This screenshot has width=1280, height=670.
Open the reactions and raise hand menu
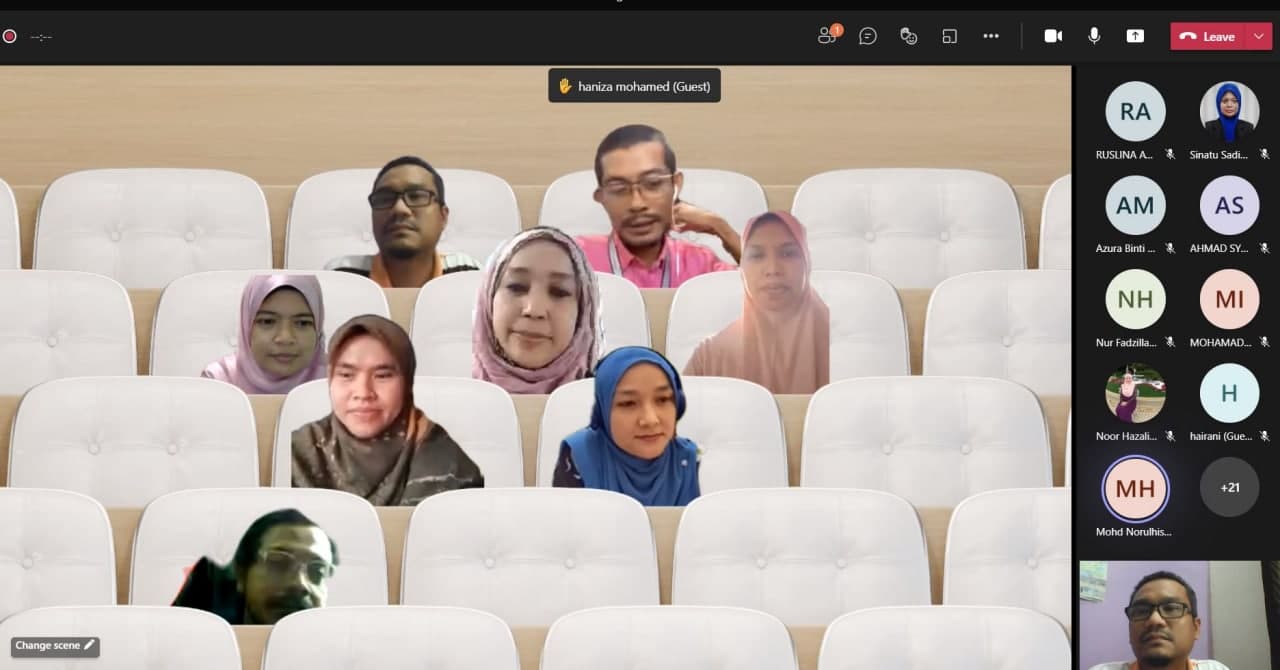pyautogui.click(x=909, y=36)
